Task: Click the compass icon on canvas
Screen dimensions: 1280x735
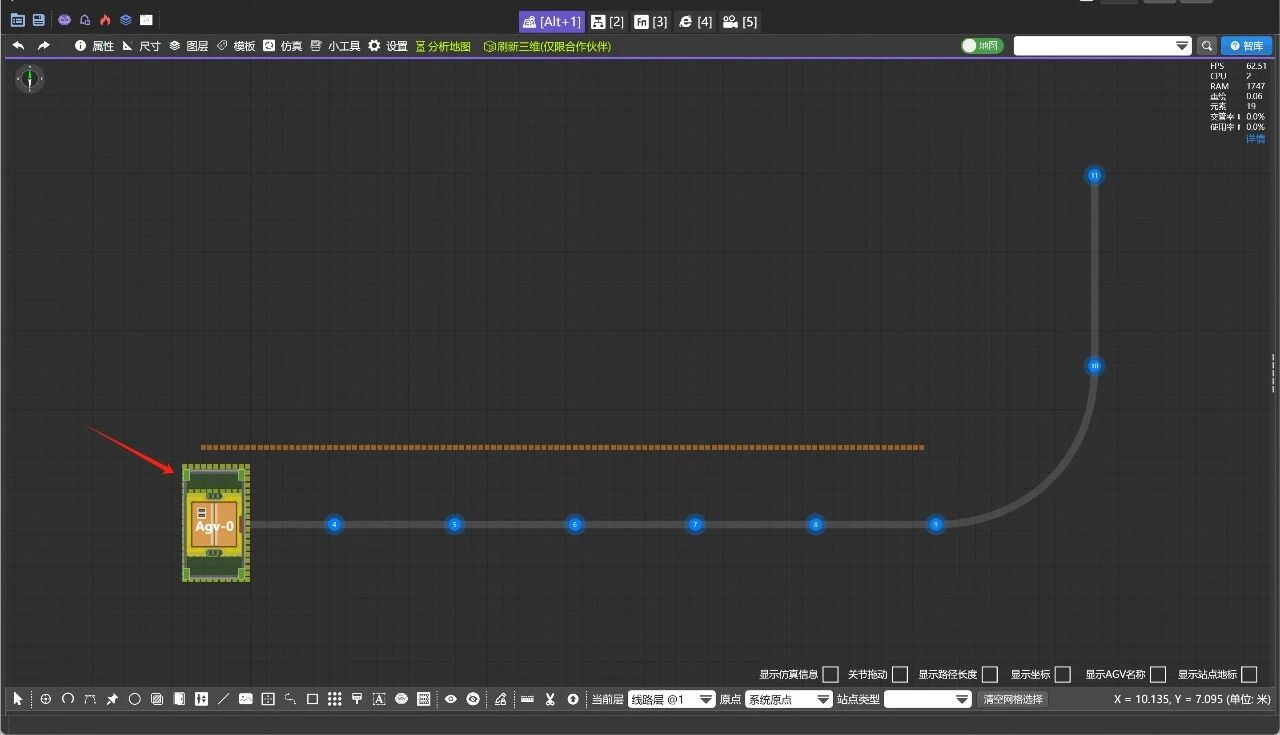Action: tap(30, 79)
